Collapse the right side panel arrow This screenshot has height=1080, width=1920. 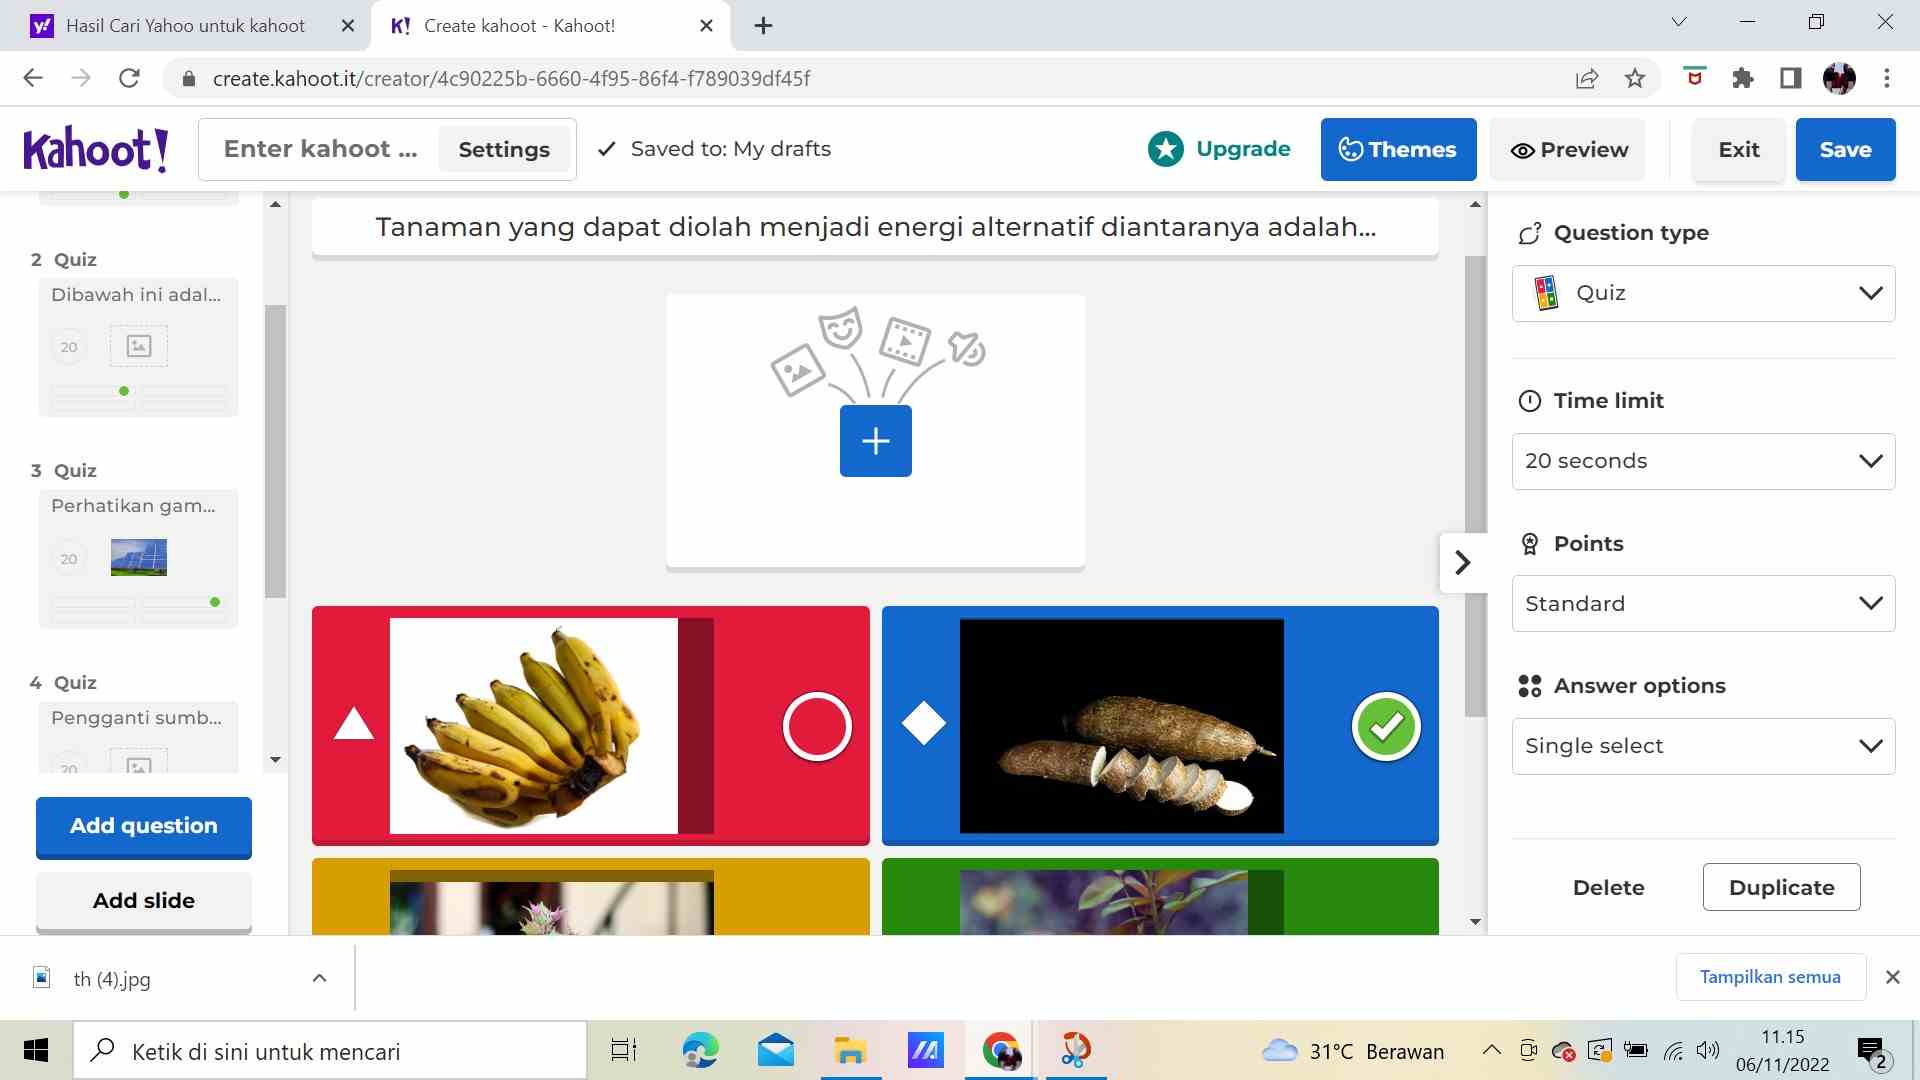[x=1463, y=562]
